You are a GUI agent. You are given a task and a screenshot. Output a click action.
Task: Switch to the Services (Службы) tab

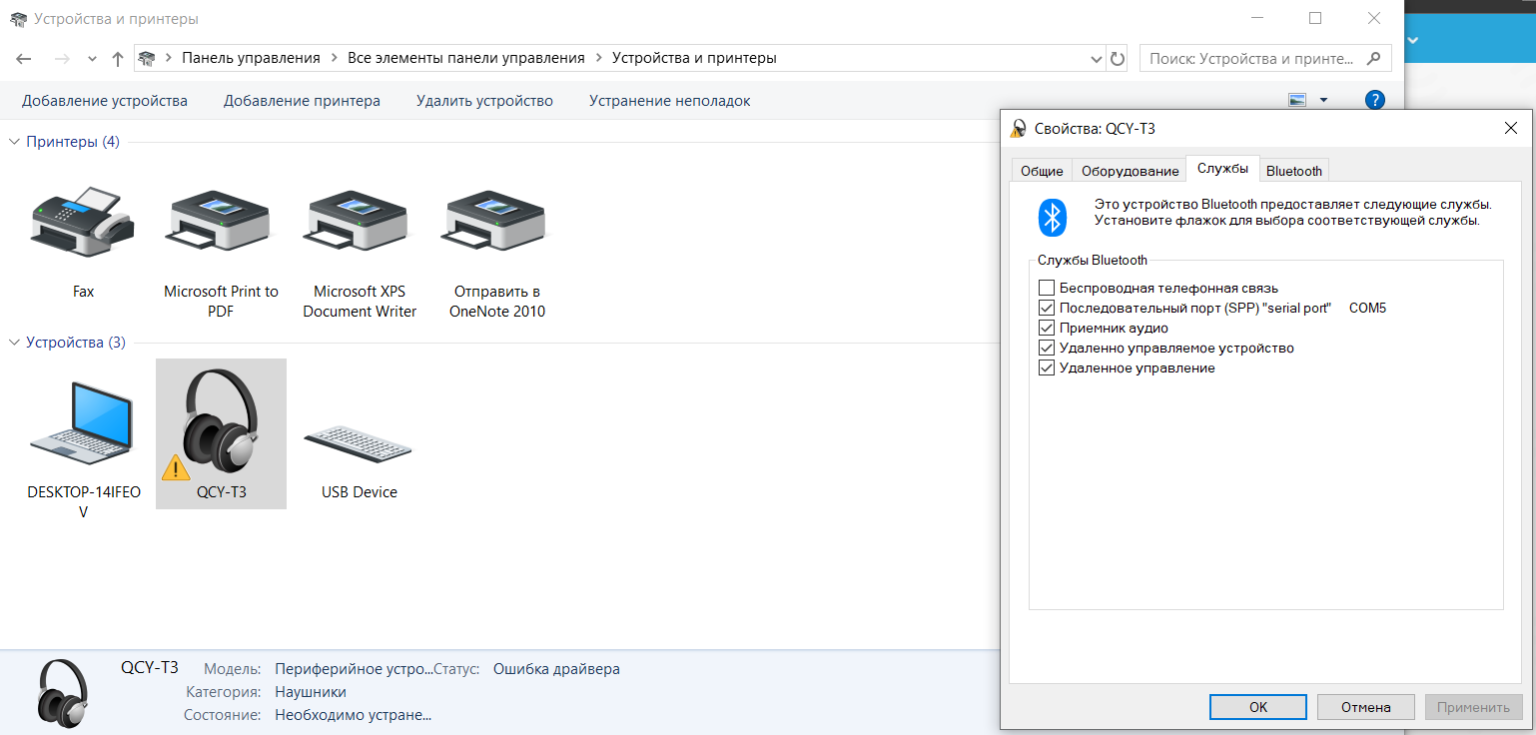click(x=1222, y=169)
